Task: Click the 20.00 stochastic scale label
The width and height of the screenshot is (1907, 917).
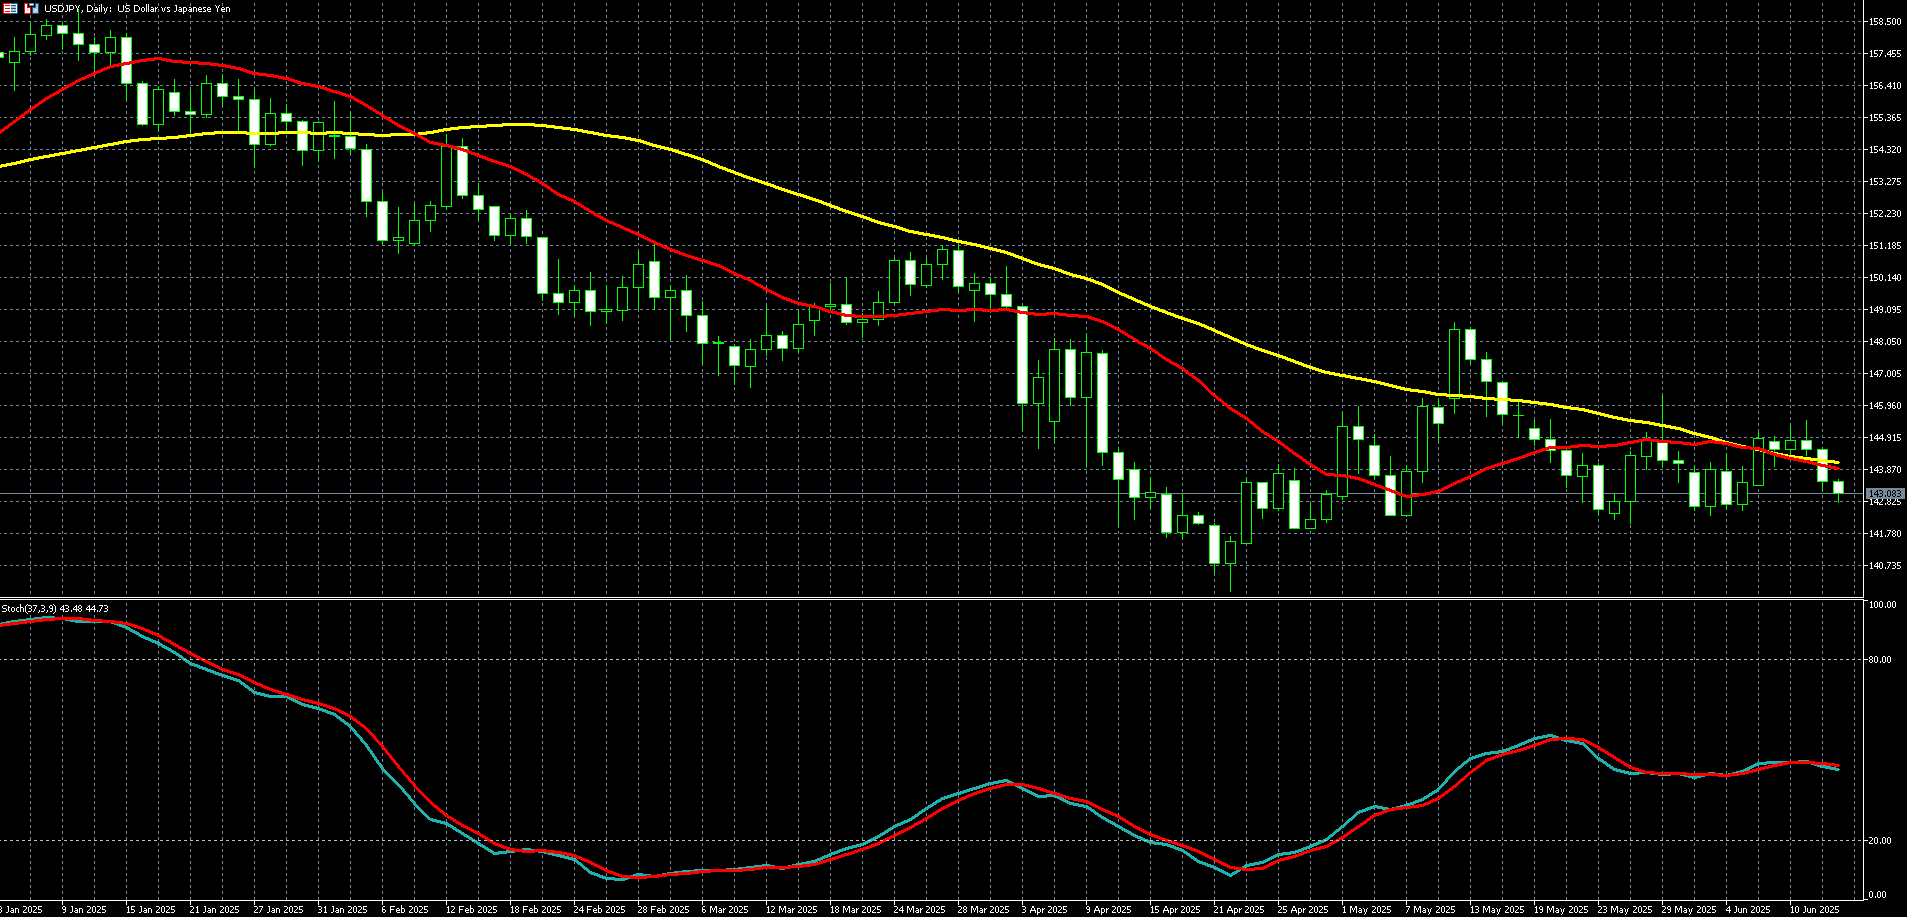Action: pyautogui.click(x=1880, y=840)
